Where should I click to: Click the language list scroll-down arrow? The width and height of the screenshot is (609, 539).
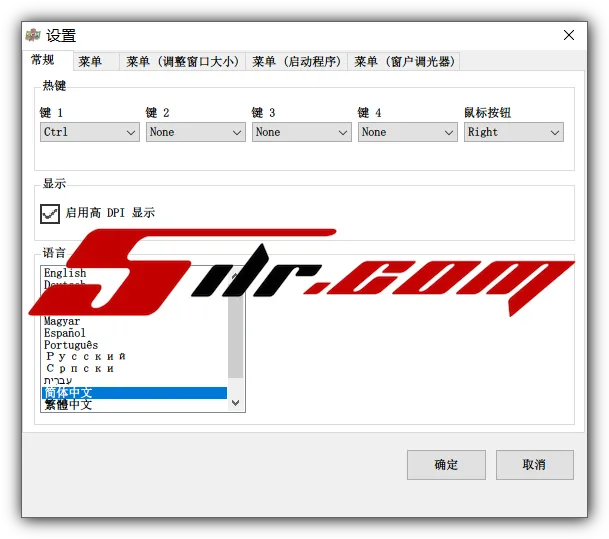click(x=235, y=403)
